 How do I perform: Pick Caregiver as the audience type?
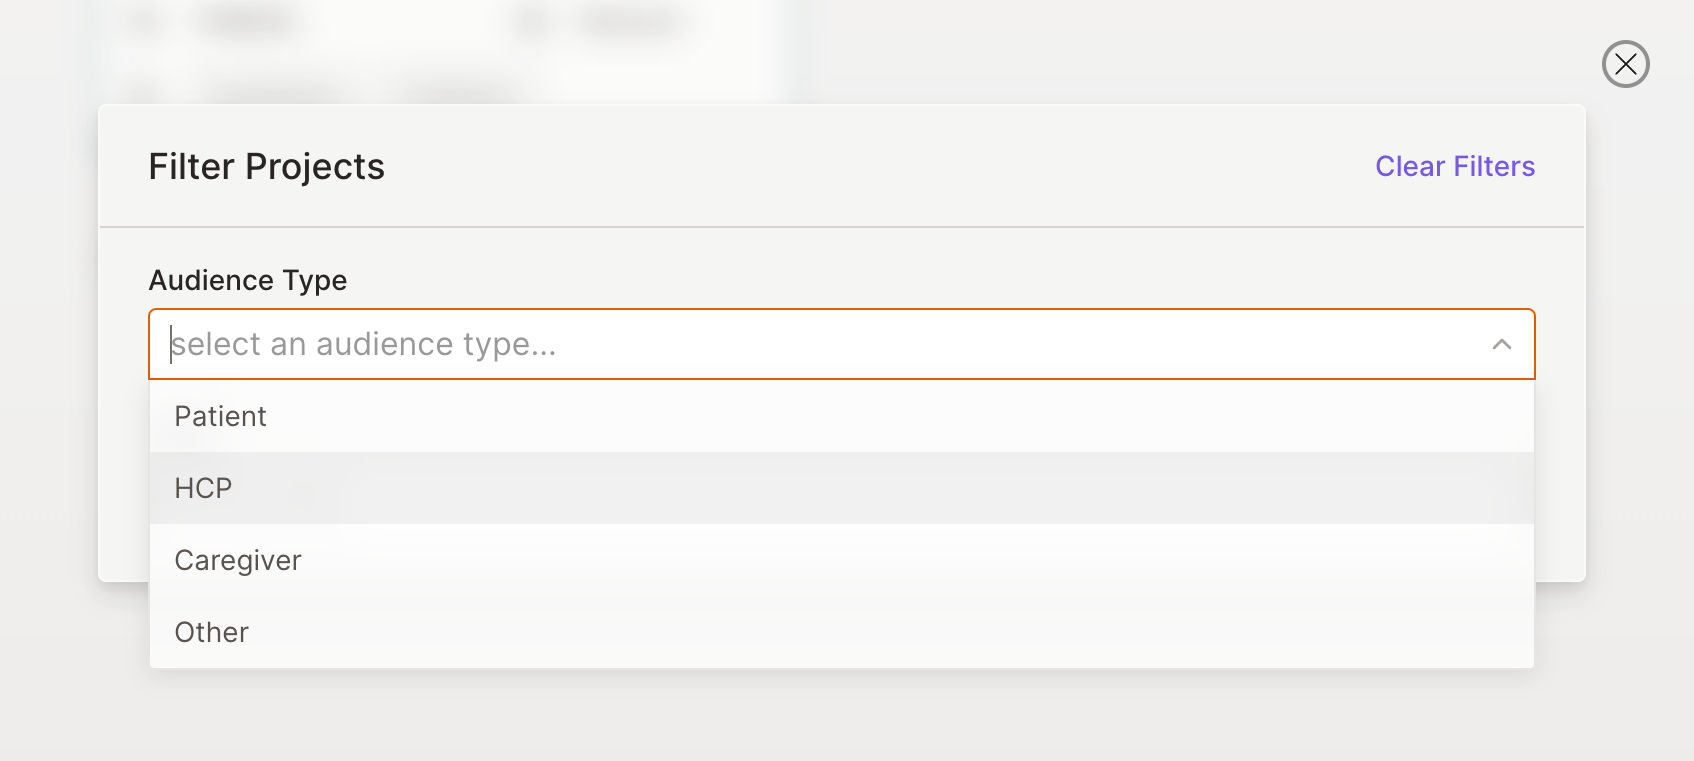click(x=238, y=560)
